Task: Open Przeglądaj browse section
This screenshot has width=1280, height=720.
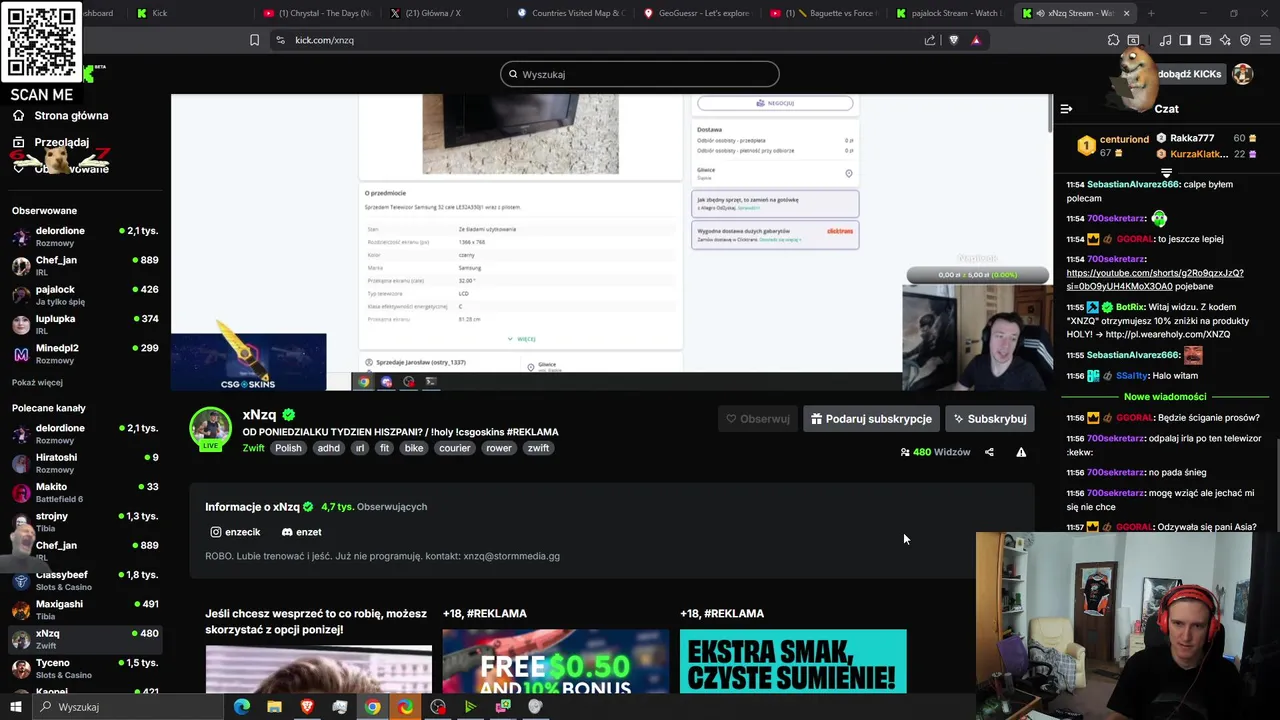Action: (51, 142)
